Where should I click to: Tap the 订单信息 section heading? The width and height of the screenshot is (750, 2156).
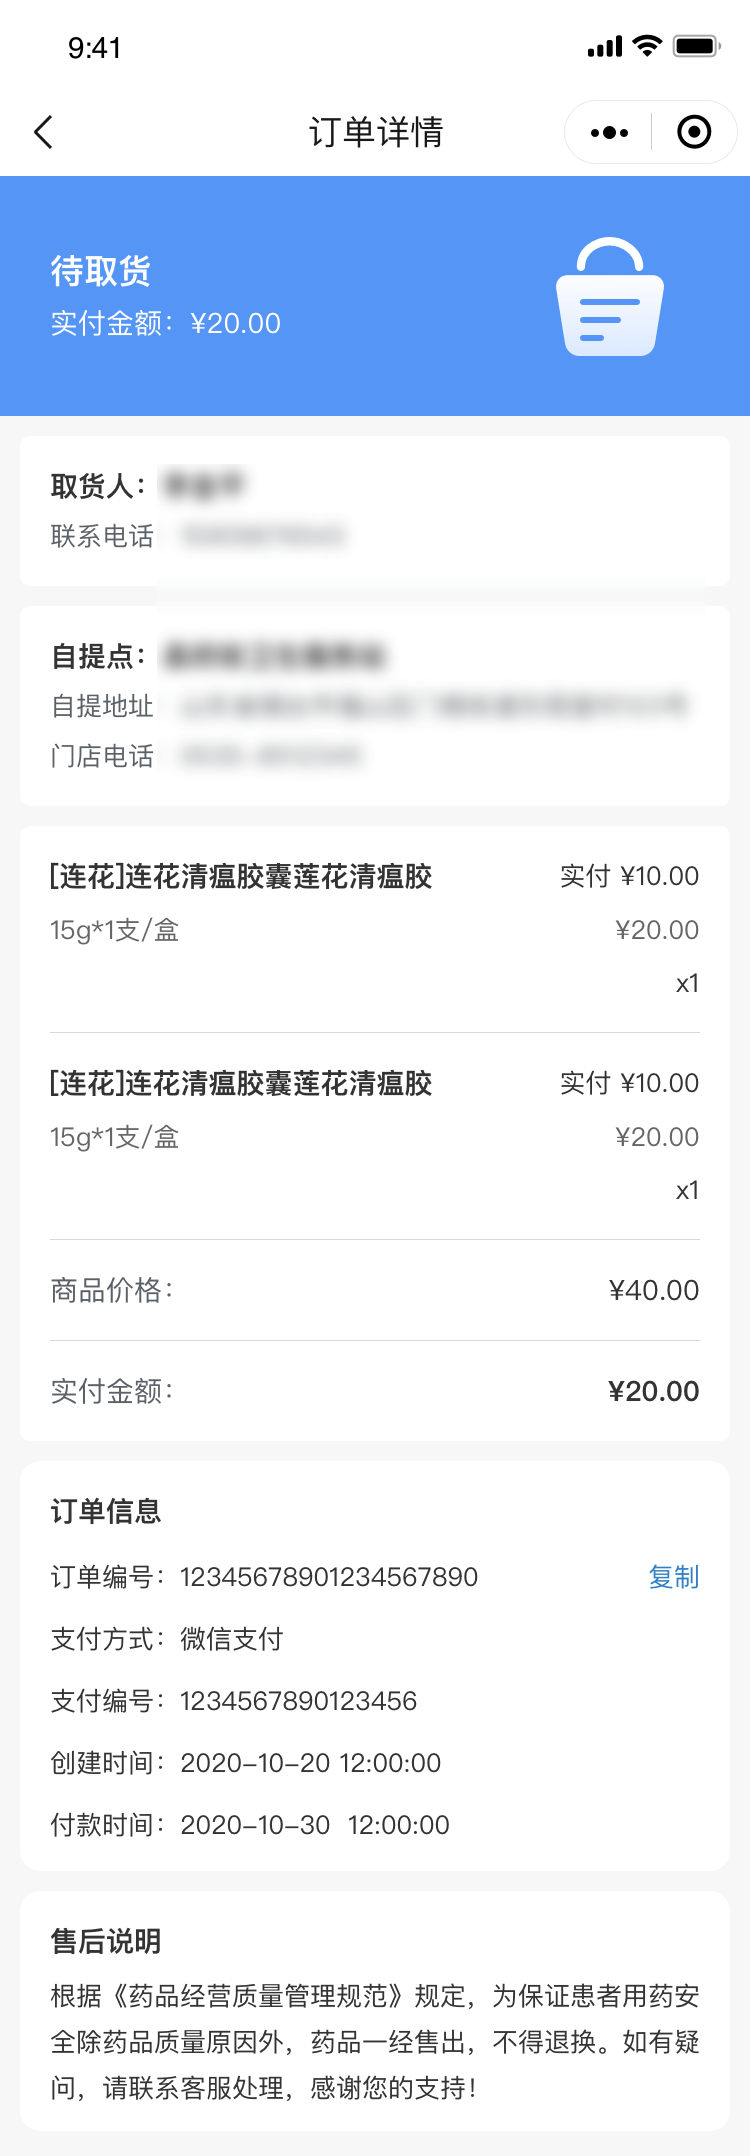[106, 1511]
